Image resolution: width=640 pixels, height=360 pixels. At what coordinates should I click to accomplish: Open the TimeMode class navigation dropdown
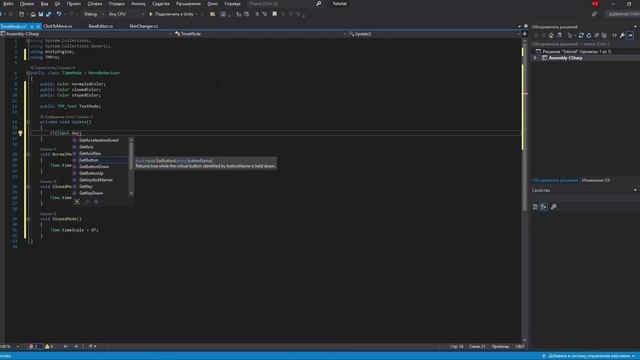pyautogui.click(x=260, y=34)
